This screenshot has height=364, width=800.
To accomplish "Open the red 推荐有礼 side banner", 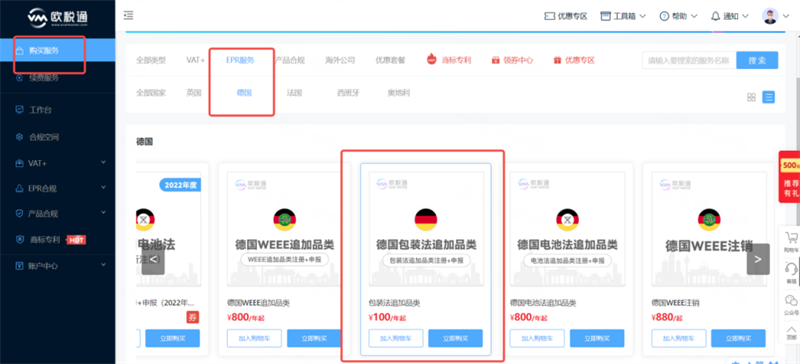I will click(790, 177).
